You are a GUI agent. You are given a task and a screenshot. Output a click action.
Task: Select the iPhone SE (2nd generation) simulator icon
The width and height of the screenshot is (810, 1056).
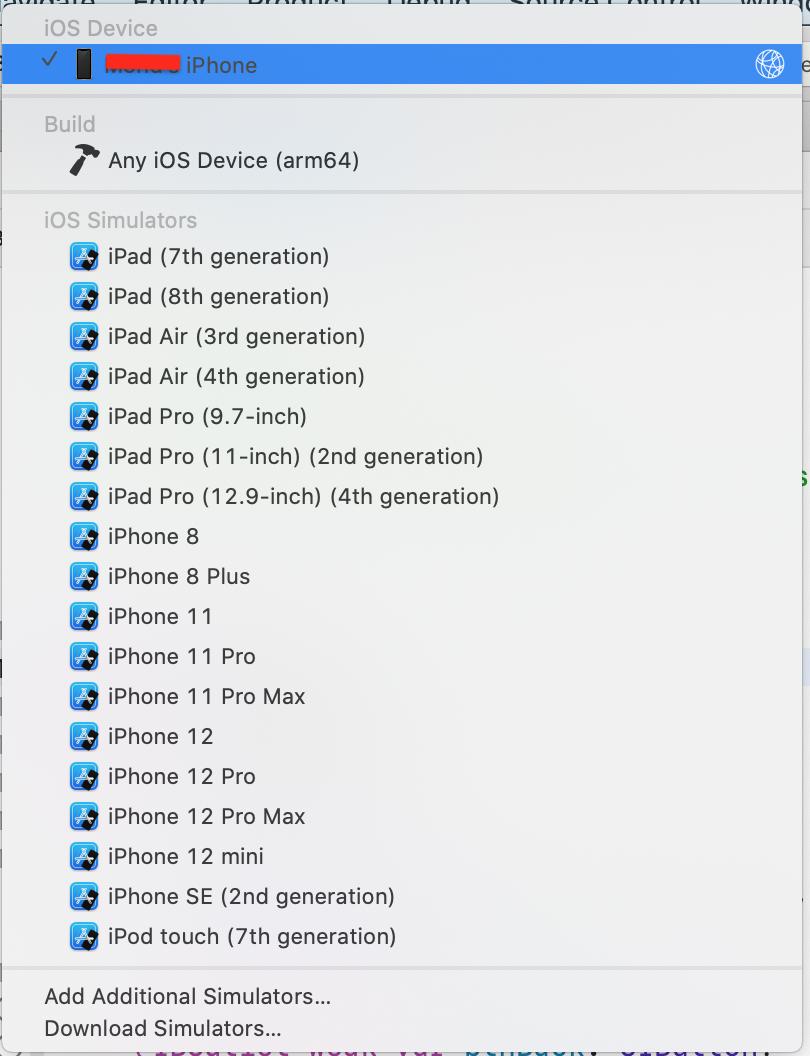(x=85, y=896)
